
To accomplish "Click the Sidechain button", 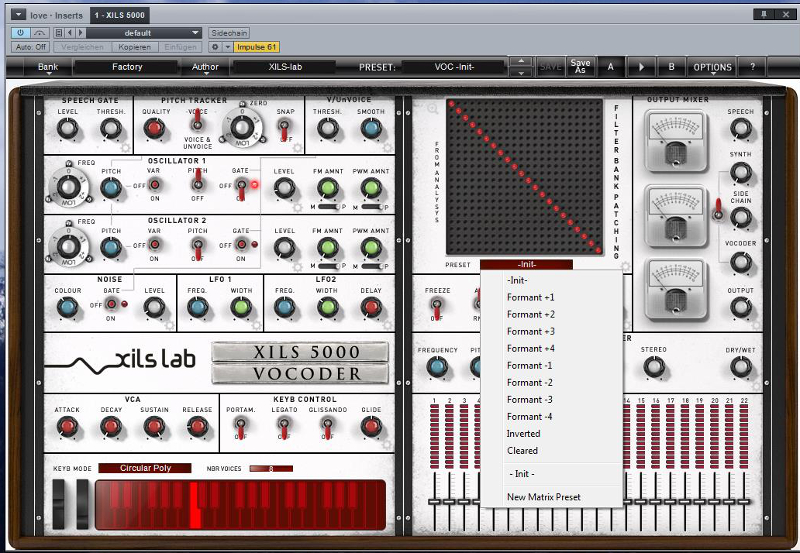I will (229, 33).
